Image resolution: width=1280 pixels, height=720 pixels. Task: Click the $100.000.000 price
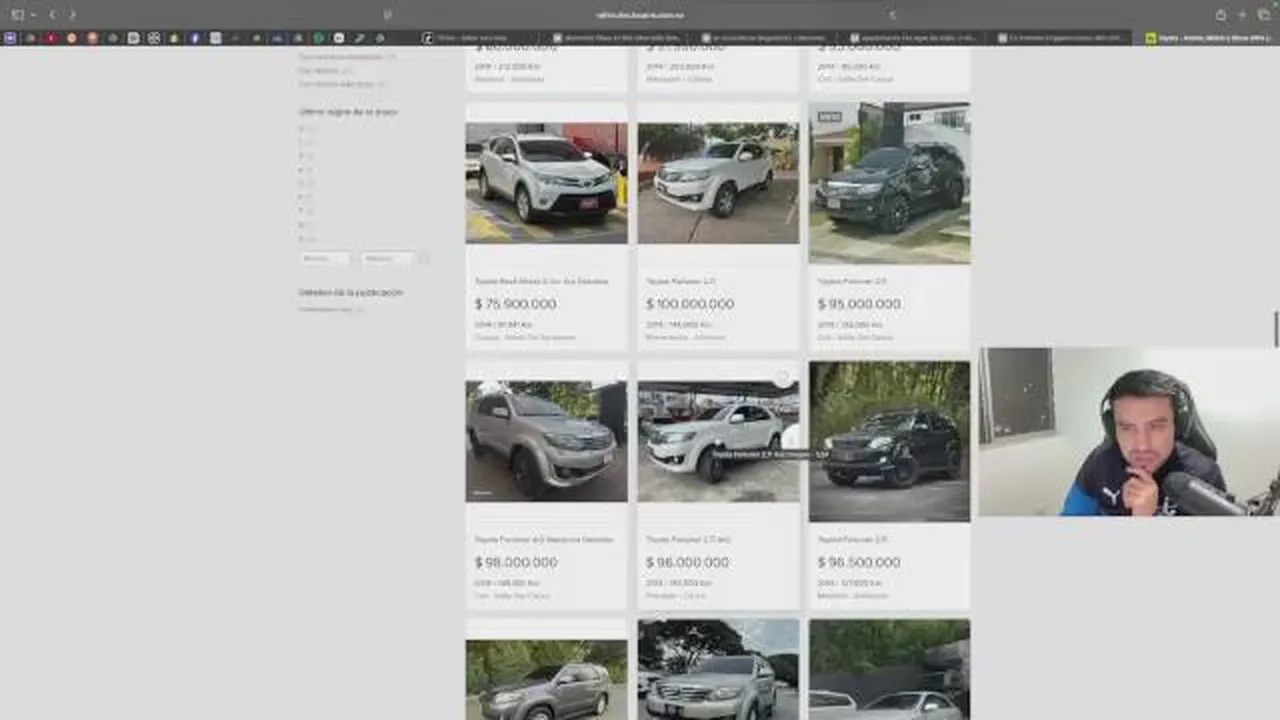click(x=690, y=304)
